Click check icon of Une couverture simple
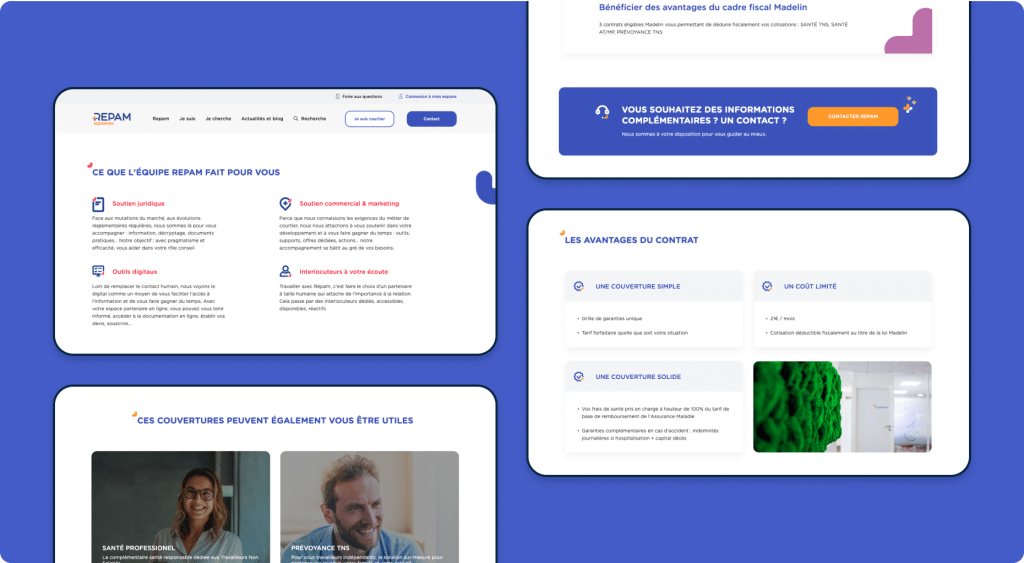This screenshot has width=1024, height=563. point(579,286)
